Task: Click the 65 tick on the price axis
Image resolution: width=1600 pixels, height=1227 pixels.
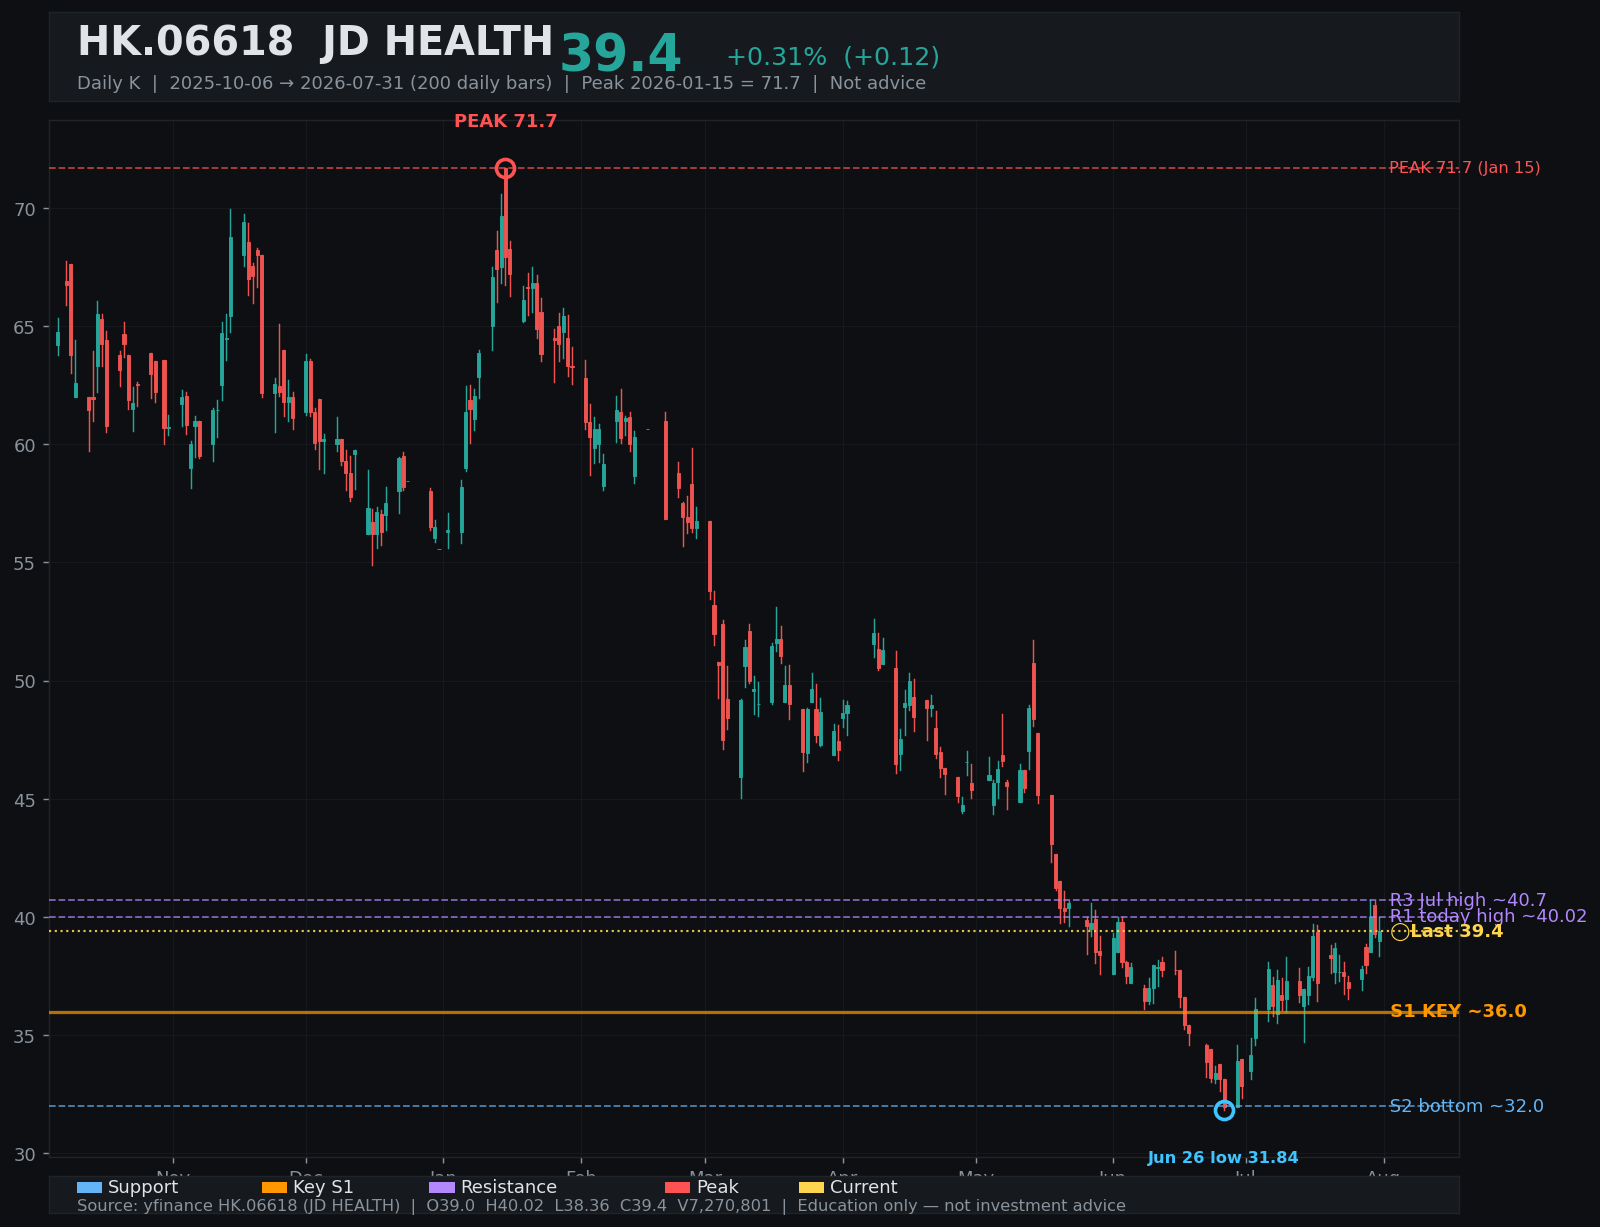Action: [25, 327]
